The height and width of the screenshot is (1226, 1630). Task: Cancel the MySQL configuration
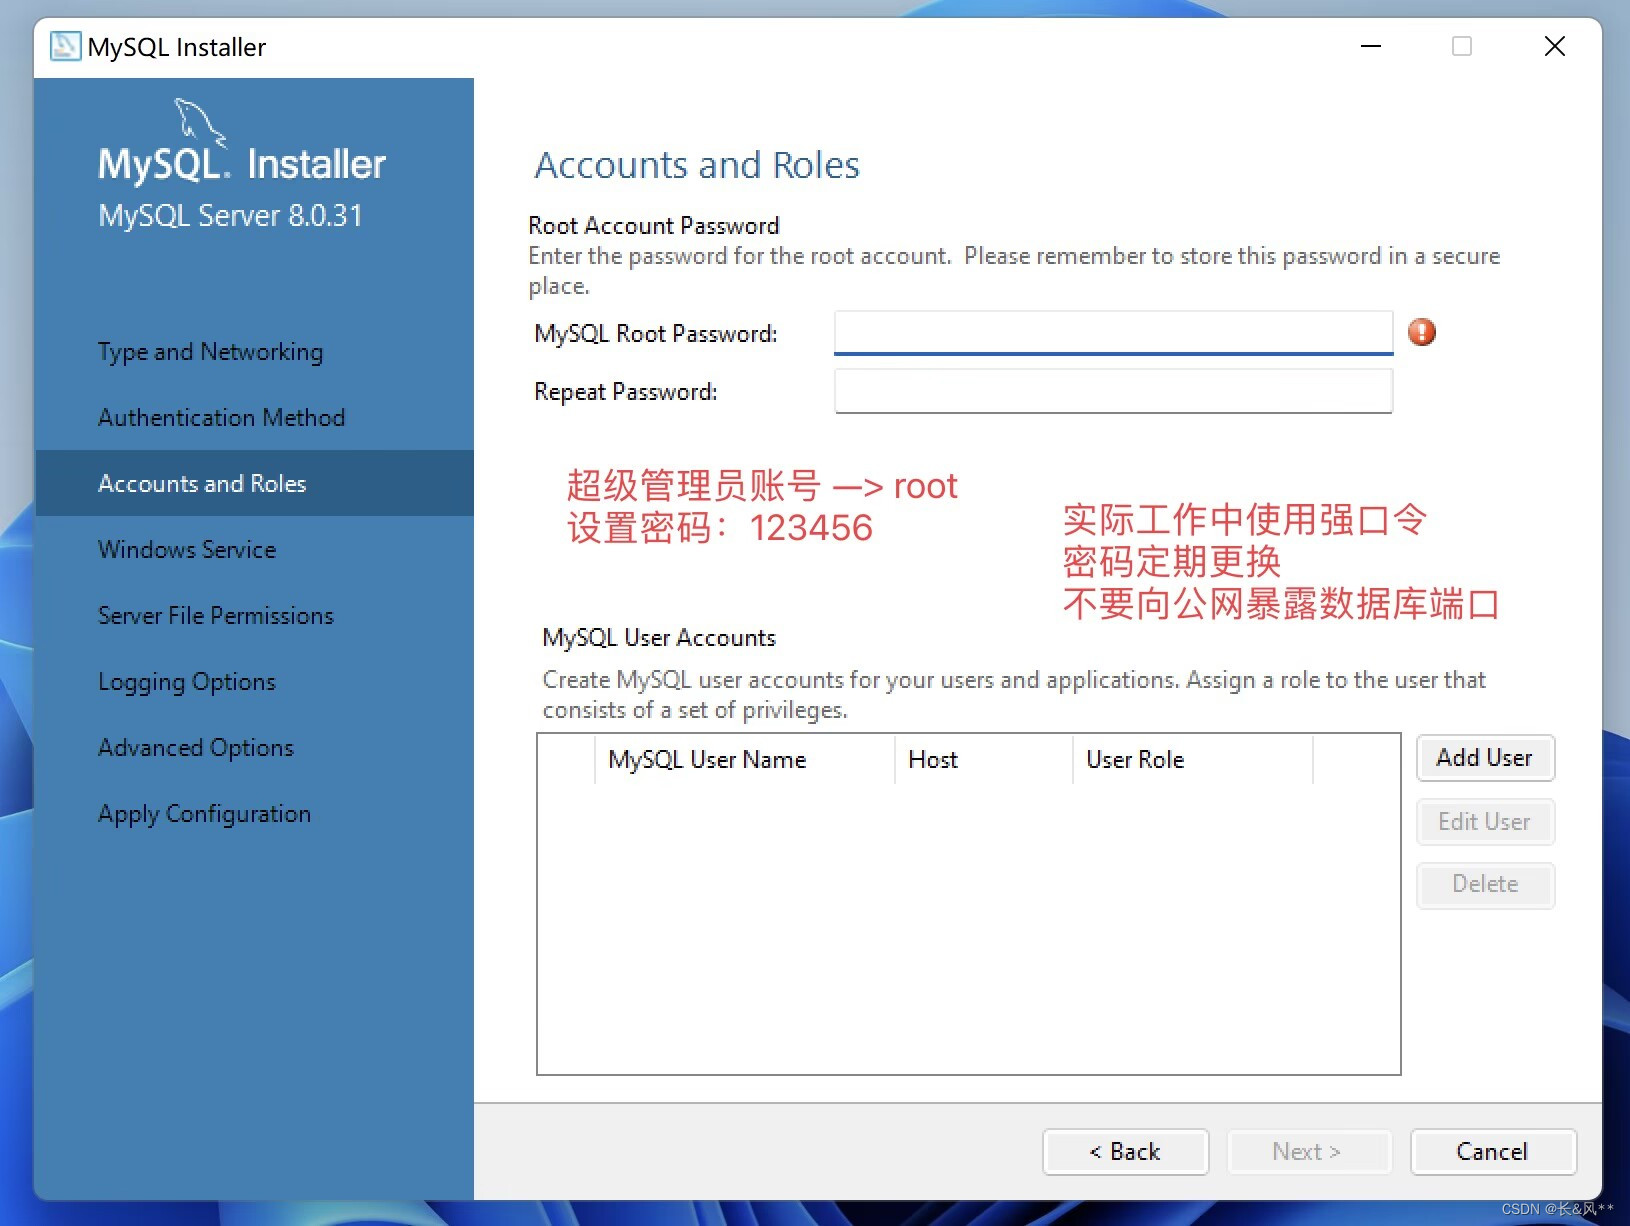[x=1493, y=1152]
